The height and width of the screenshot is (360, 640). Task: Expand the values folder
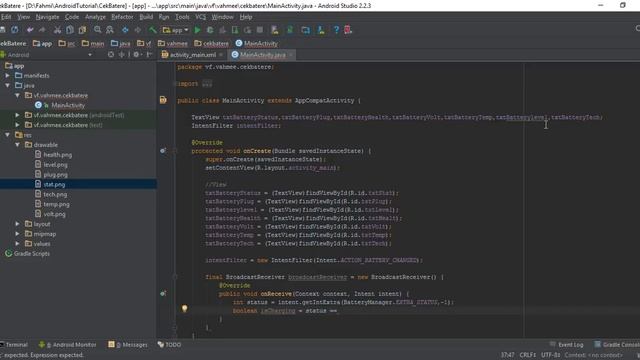coord(18,244)
